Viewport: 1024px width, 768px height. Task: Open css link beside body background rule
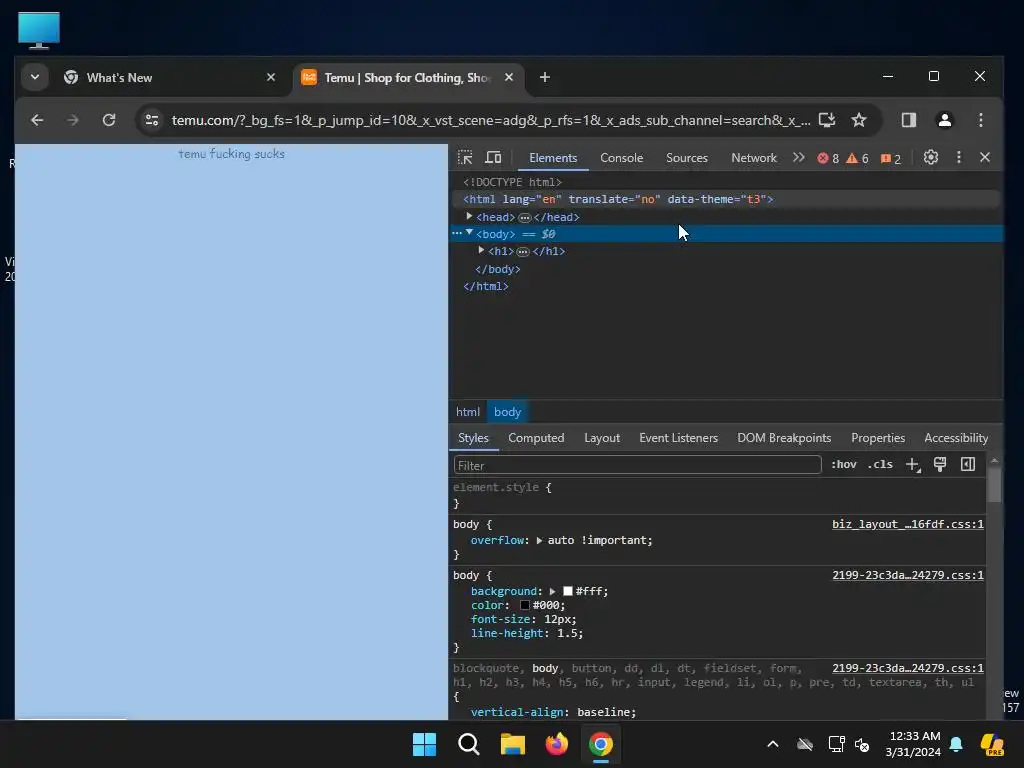(908, 575)
